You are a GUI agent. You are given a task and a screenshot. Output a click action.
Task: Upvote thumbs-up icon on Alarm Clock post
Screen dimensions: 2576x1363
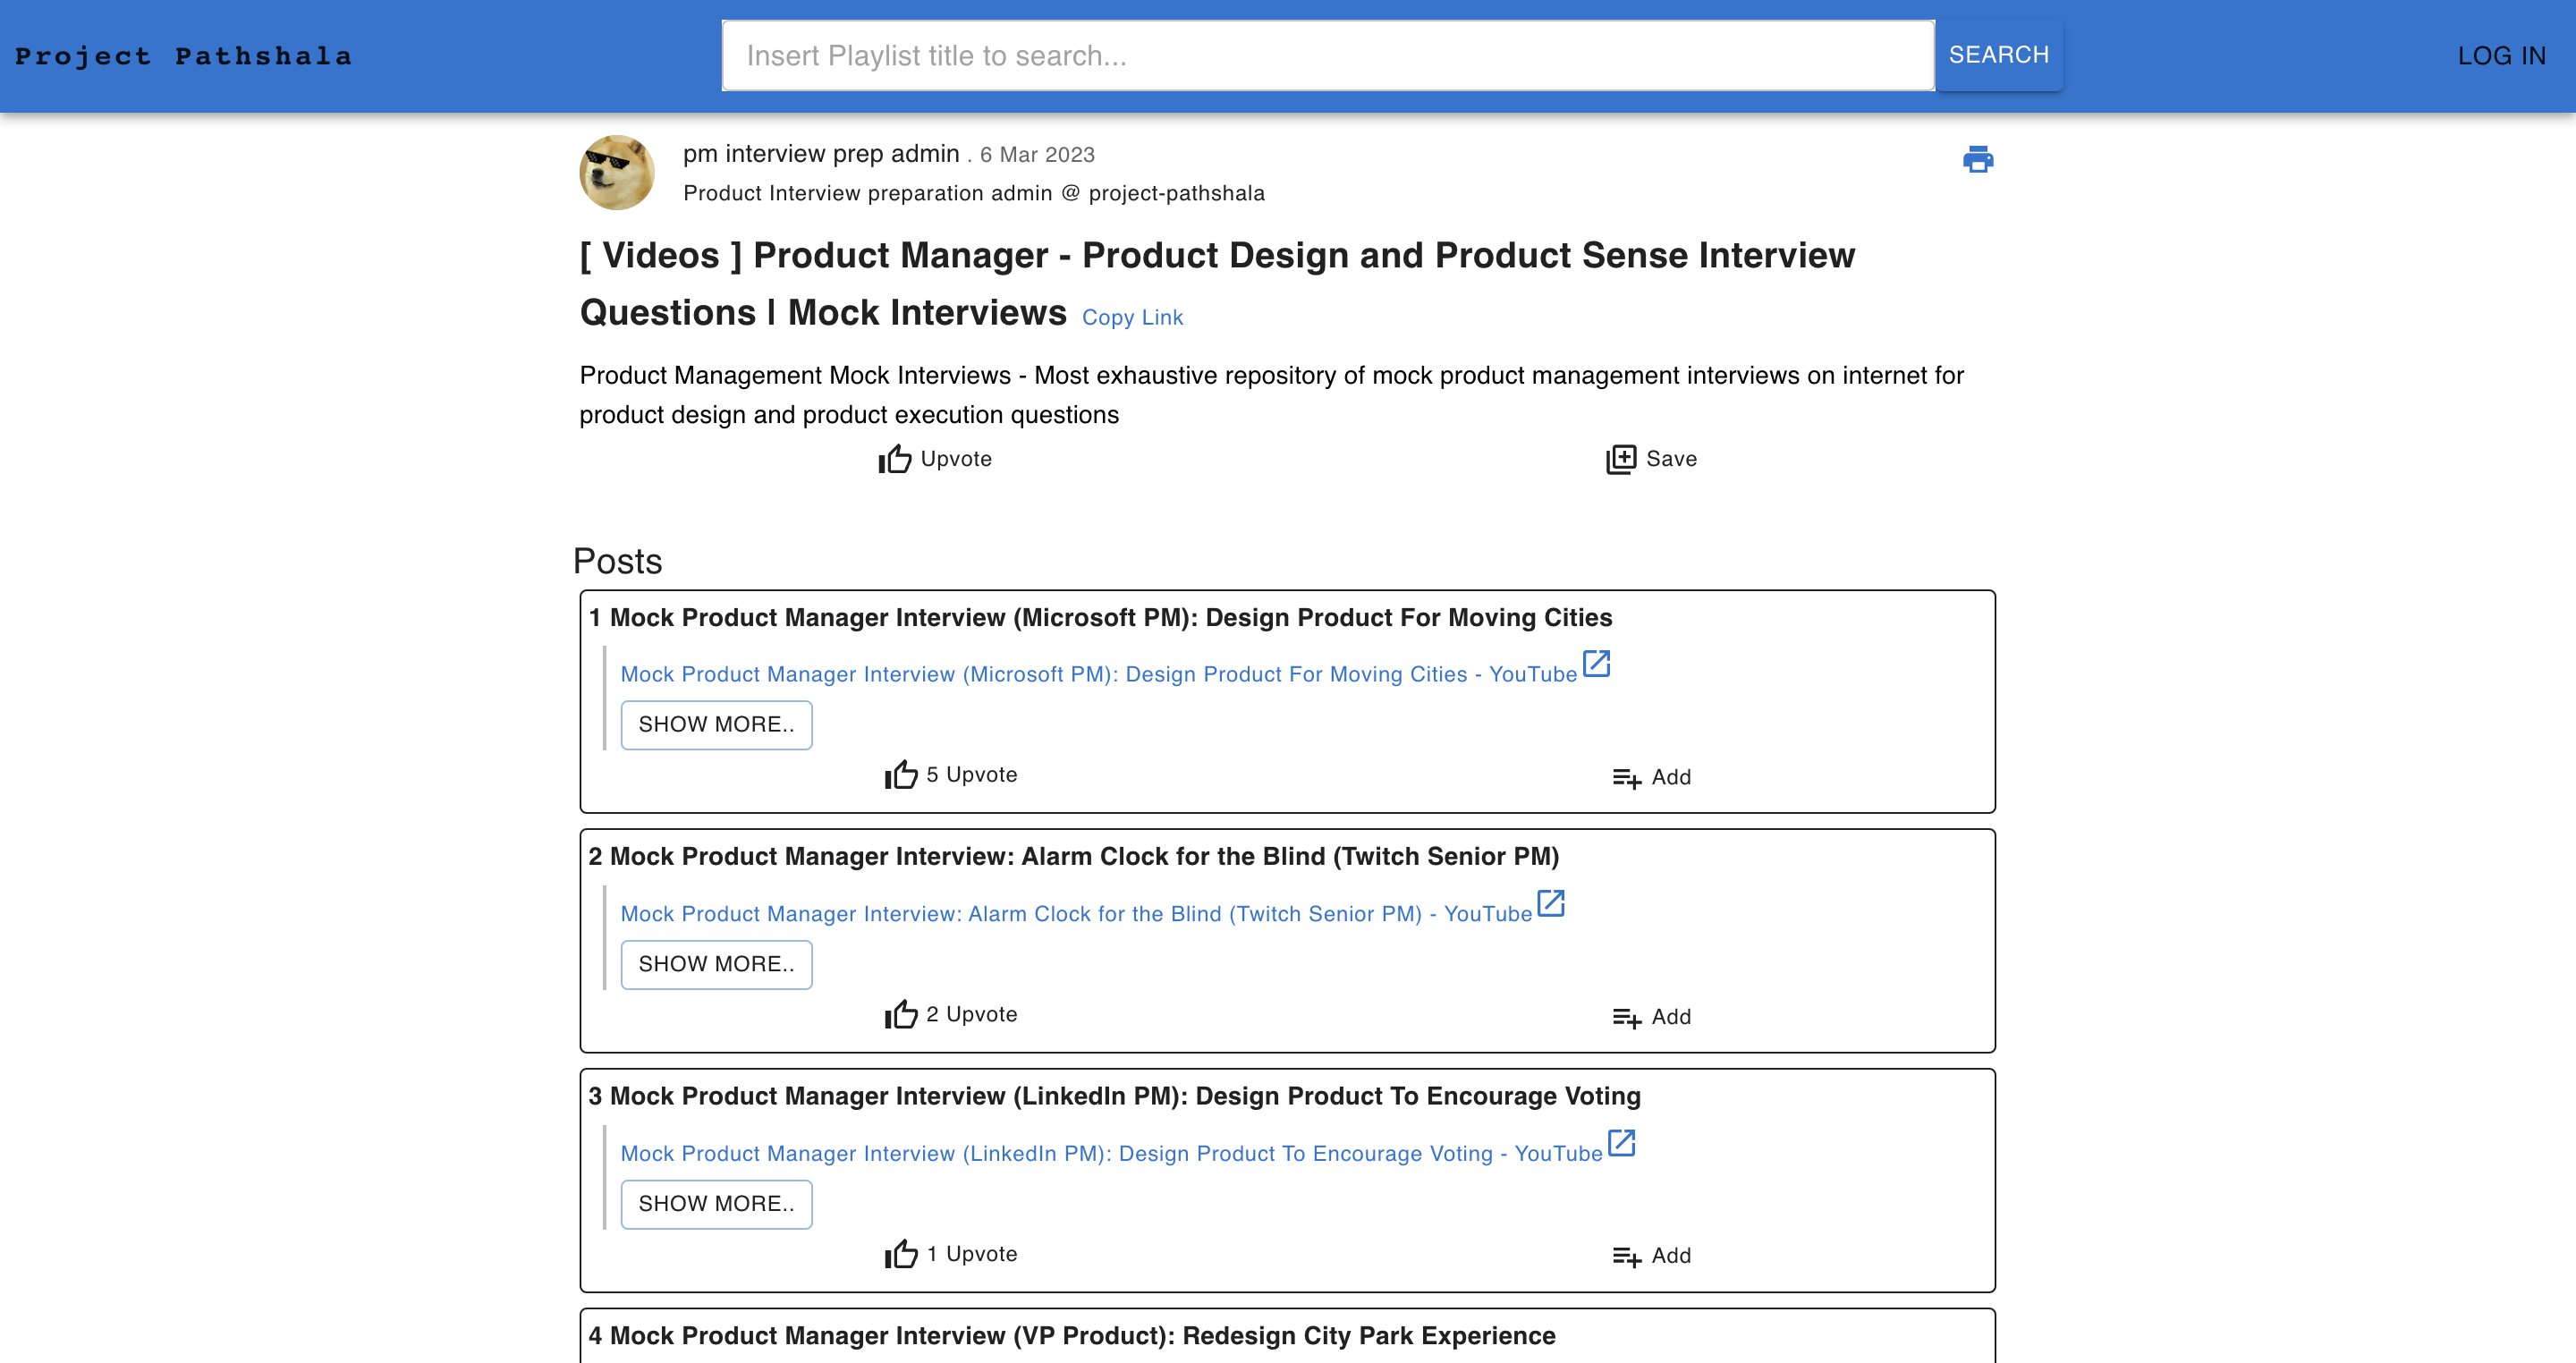[x=900, y=1015]
